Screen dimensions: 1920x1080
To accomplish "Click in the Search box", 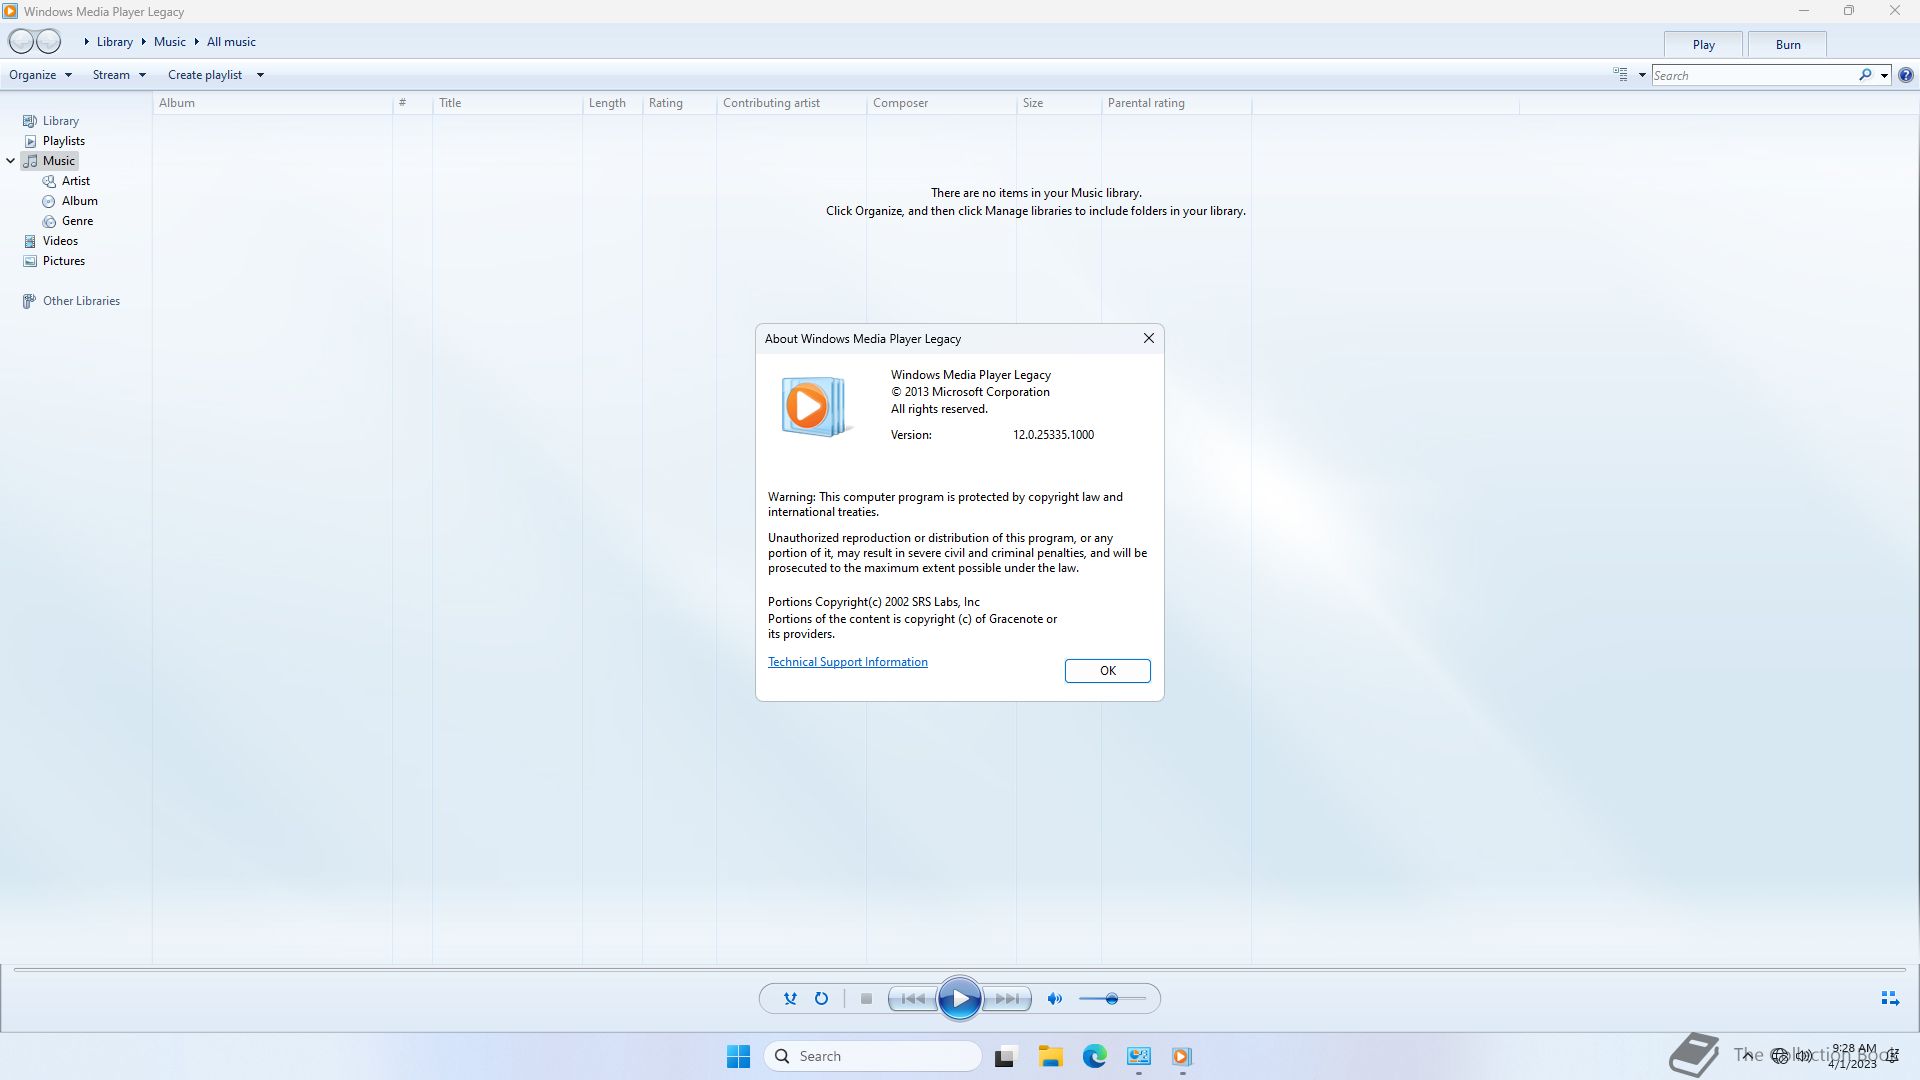I will (x=1754, y=75).
